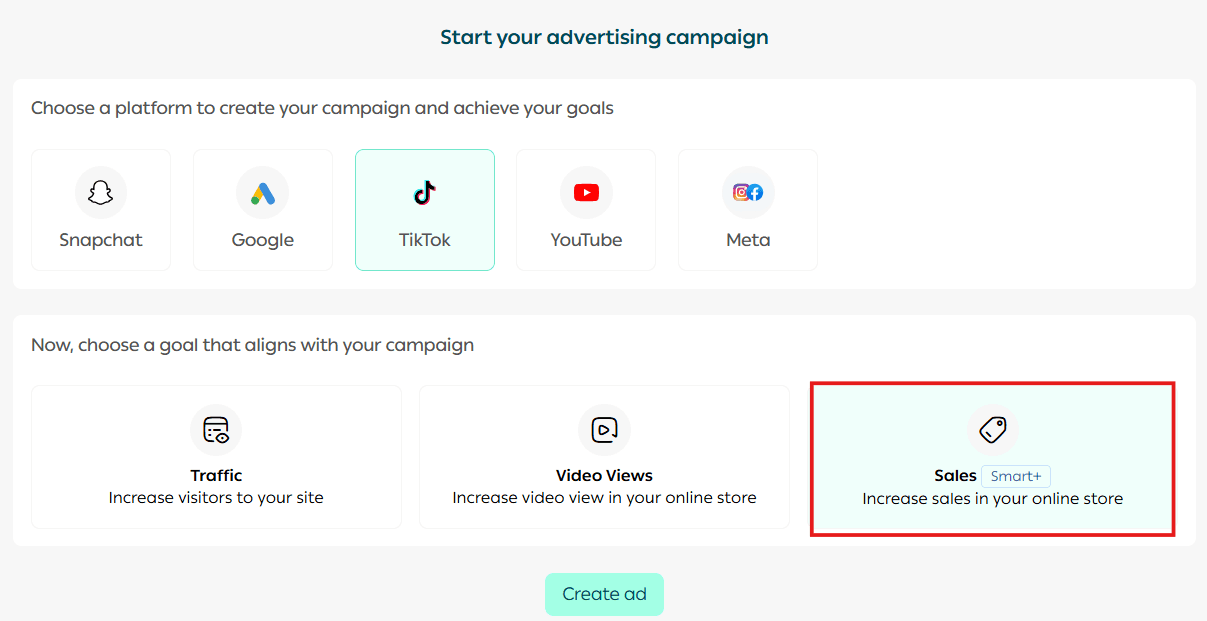Choose the 'Video Views' goal title

[604, 476]
